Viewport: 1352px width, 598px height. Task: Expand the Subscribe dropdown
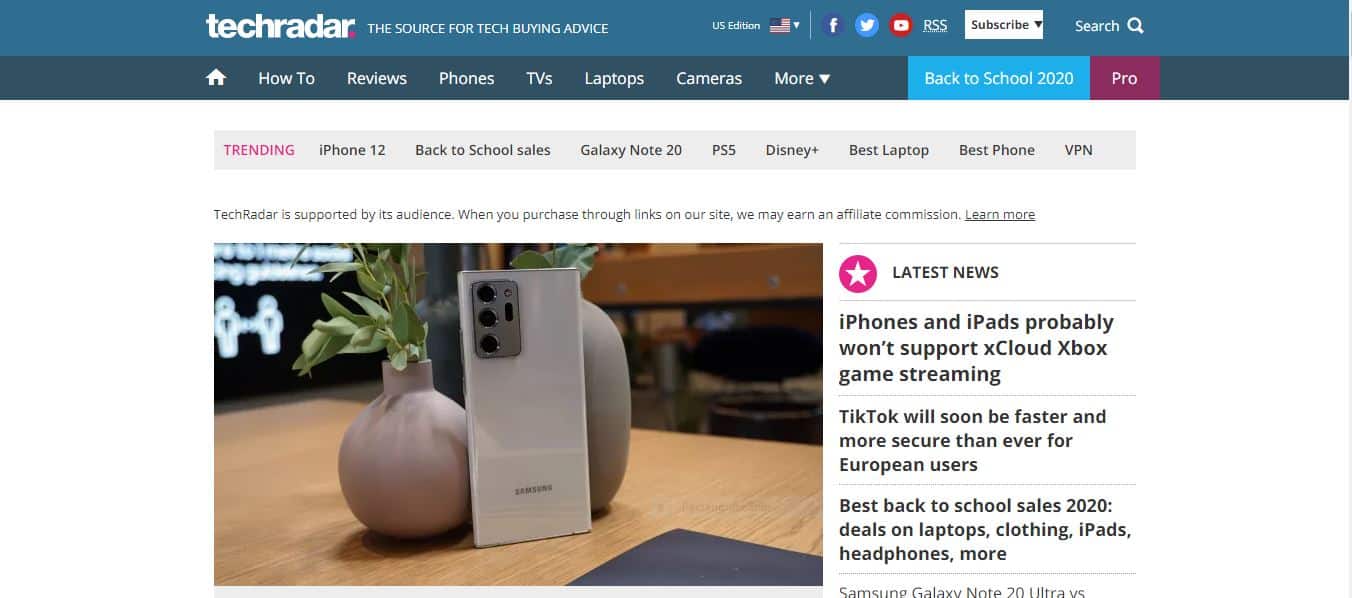1004,25
